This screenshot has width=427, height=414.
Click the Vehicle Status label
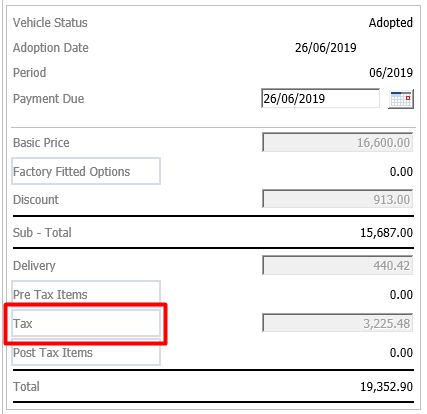[x=50, y=23]
